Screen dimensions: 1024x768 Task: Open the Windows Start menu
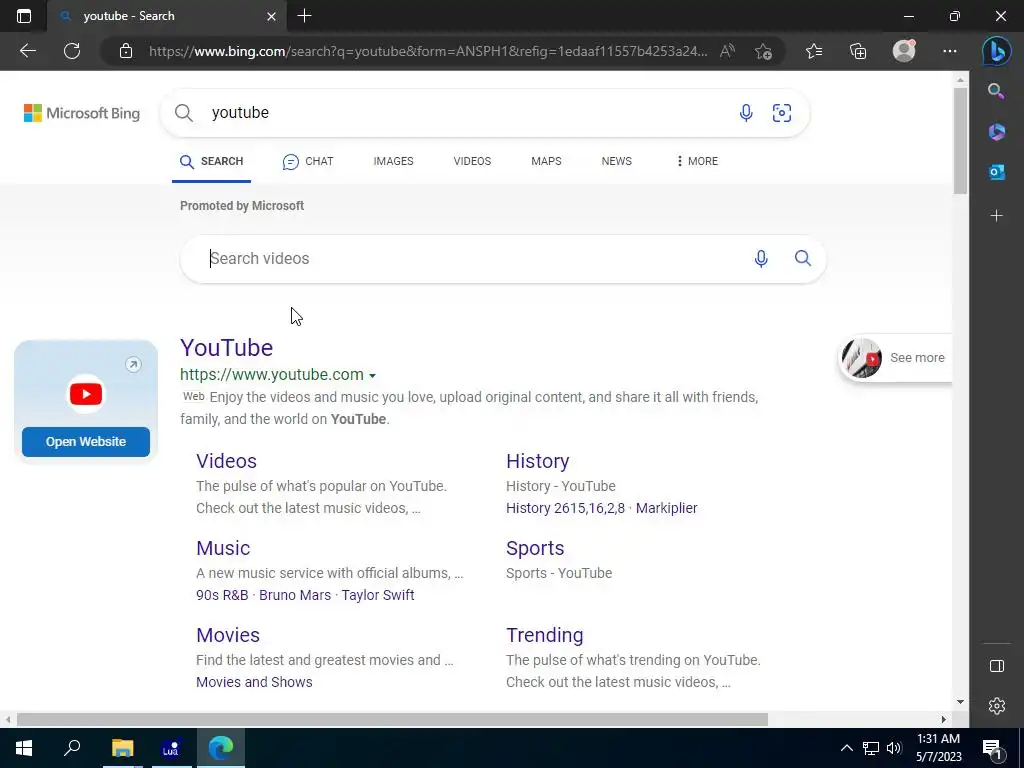pyautogui.click(x=24, y=748)
